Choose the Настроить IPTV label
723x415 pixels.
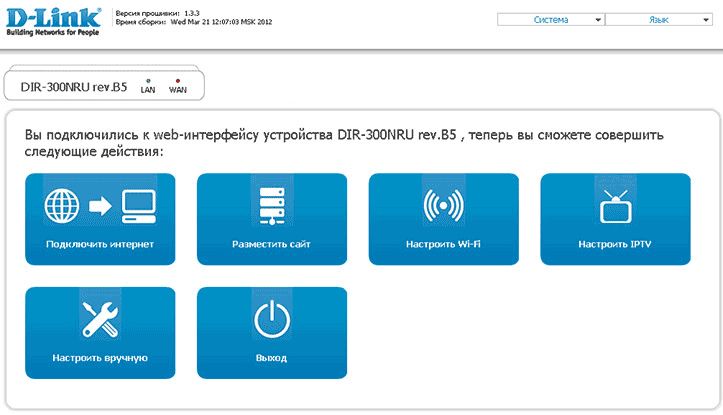(615, 244)
